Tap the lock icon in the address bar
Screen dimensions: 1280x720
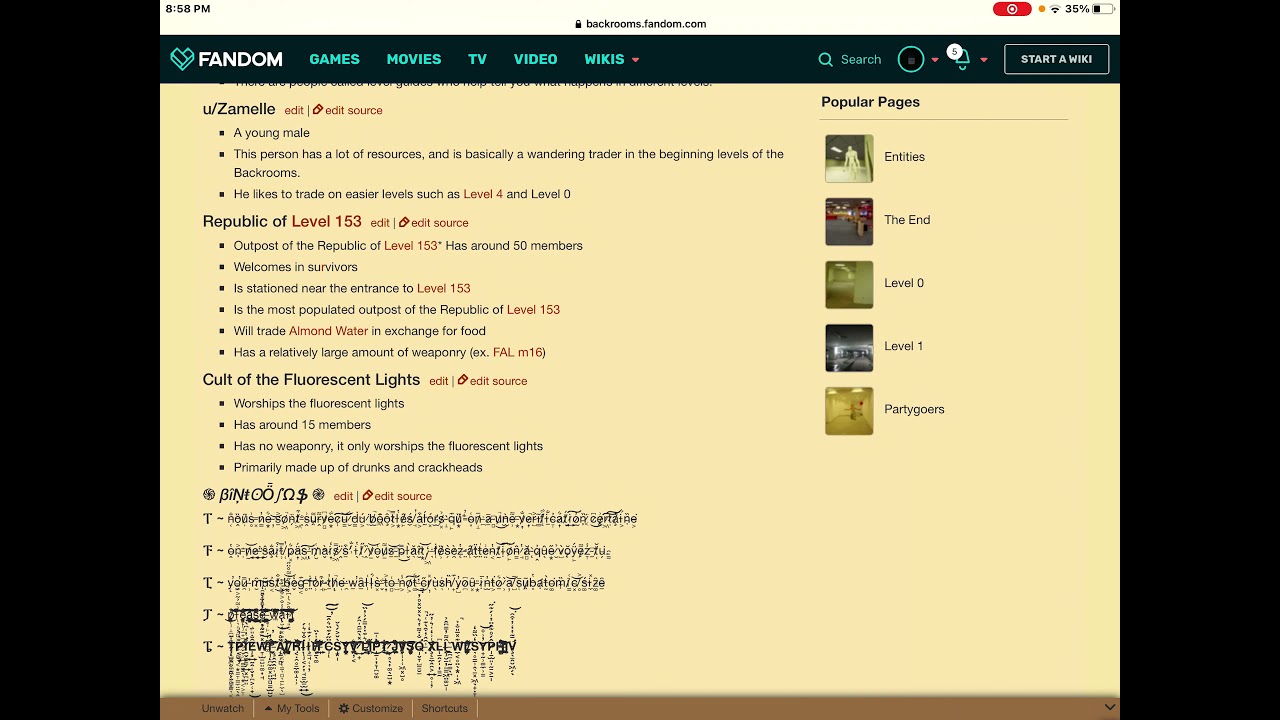579,24
